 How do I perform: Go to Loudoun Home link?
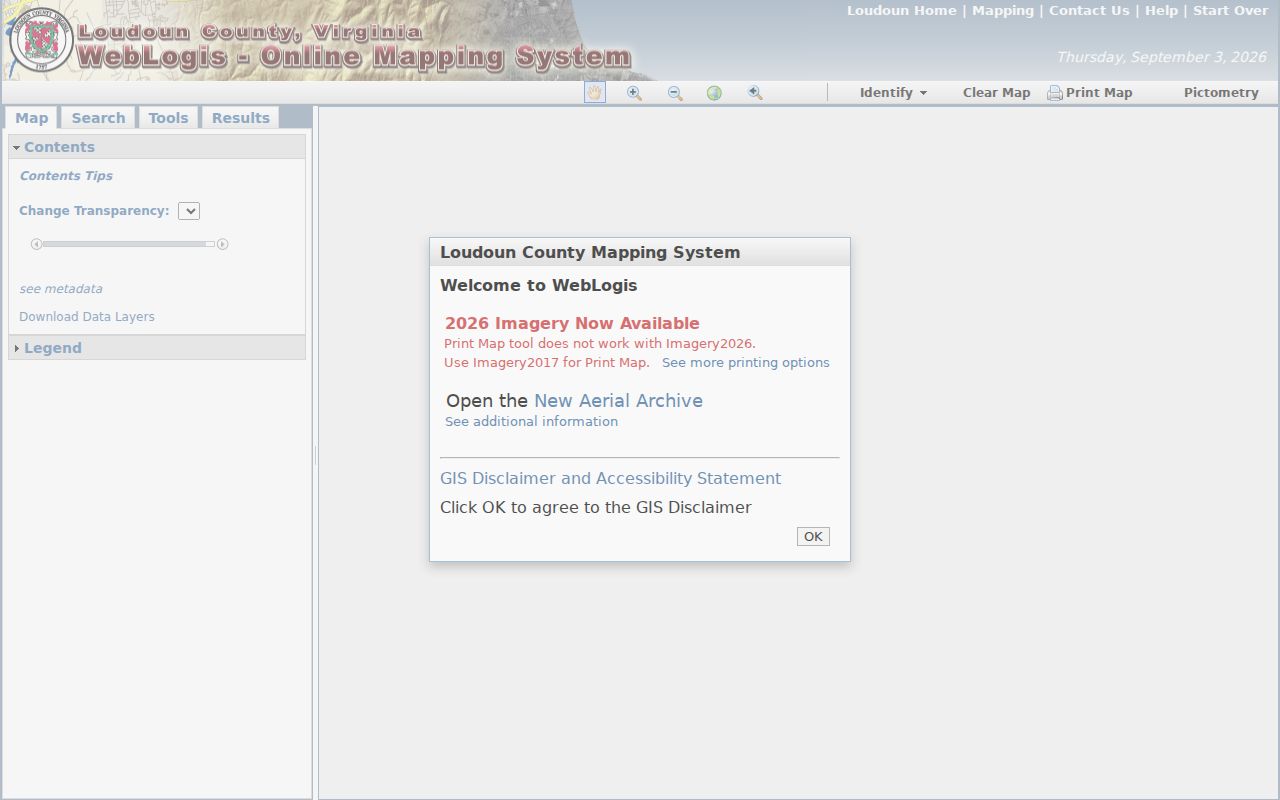pos(902,11)
